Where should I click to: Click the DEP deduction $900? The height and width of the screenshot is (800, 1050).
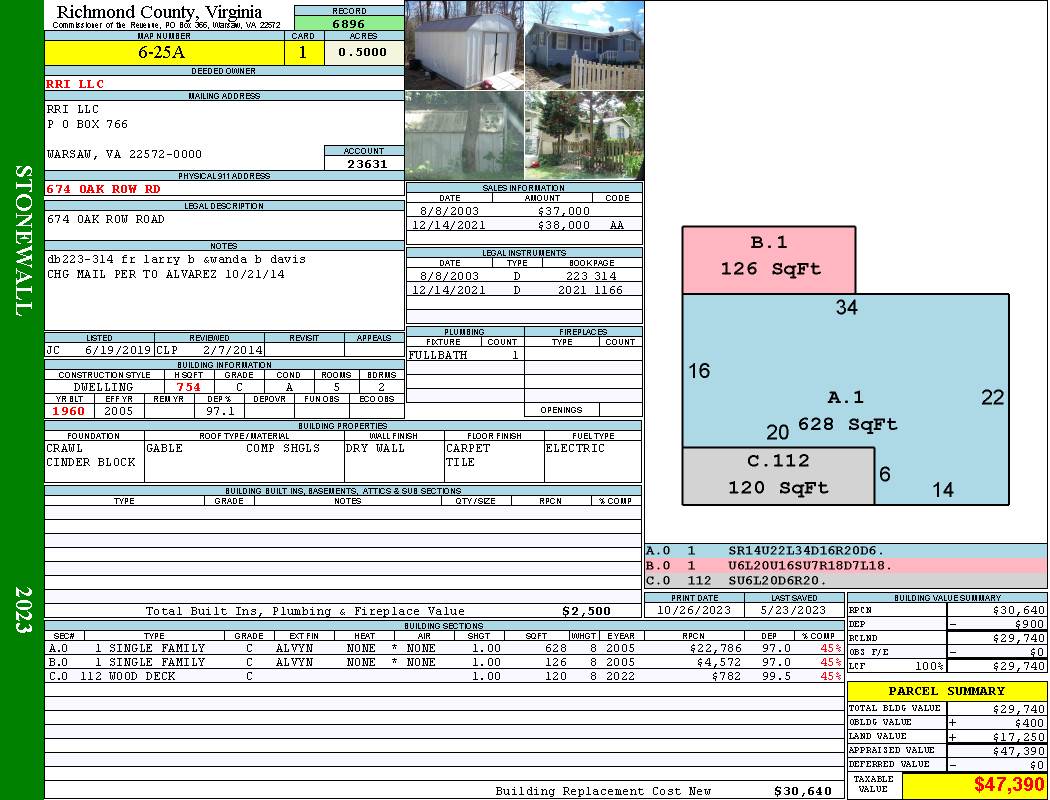(x=1031, y=624)
